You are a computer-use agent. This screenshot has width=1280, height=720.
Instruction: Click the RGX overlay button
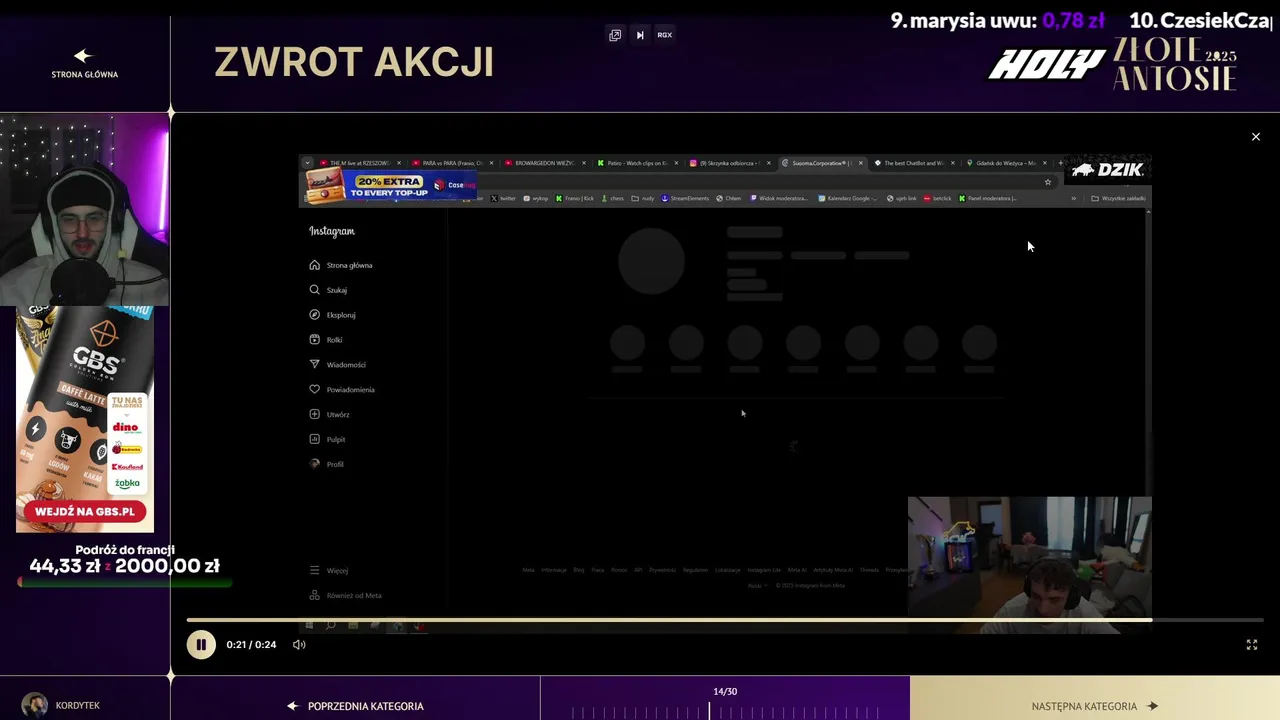[665, 35]
